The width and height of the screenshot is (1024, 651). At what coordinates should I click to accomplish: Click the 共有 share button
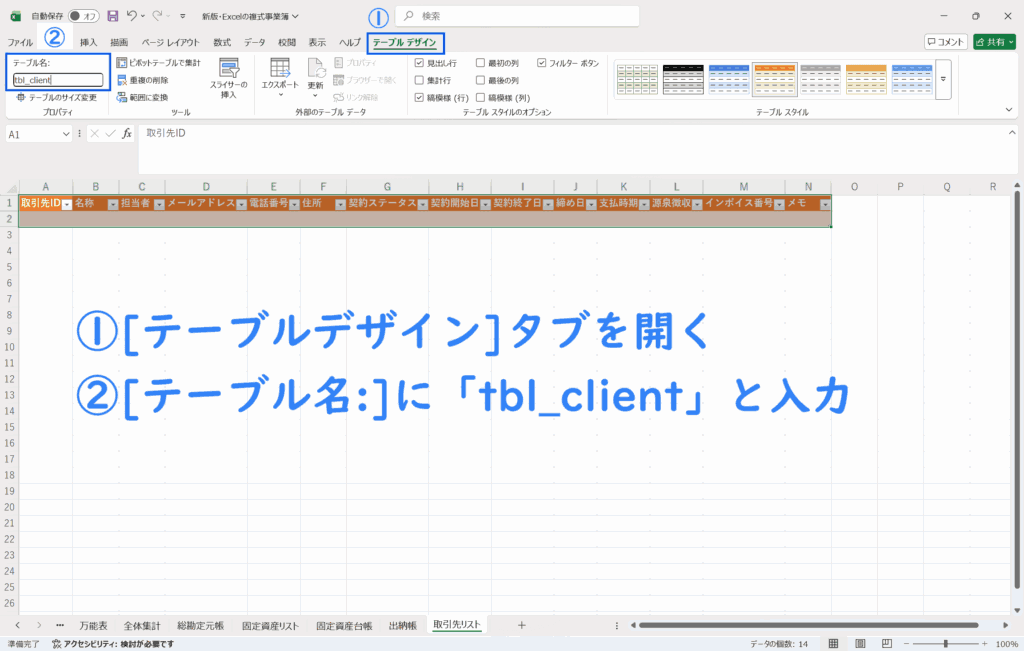pos(994,42)
